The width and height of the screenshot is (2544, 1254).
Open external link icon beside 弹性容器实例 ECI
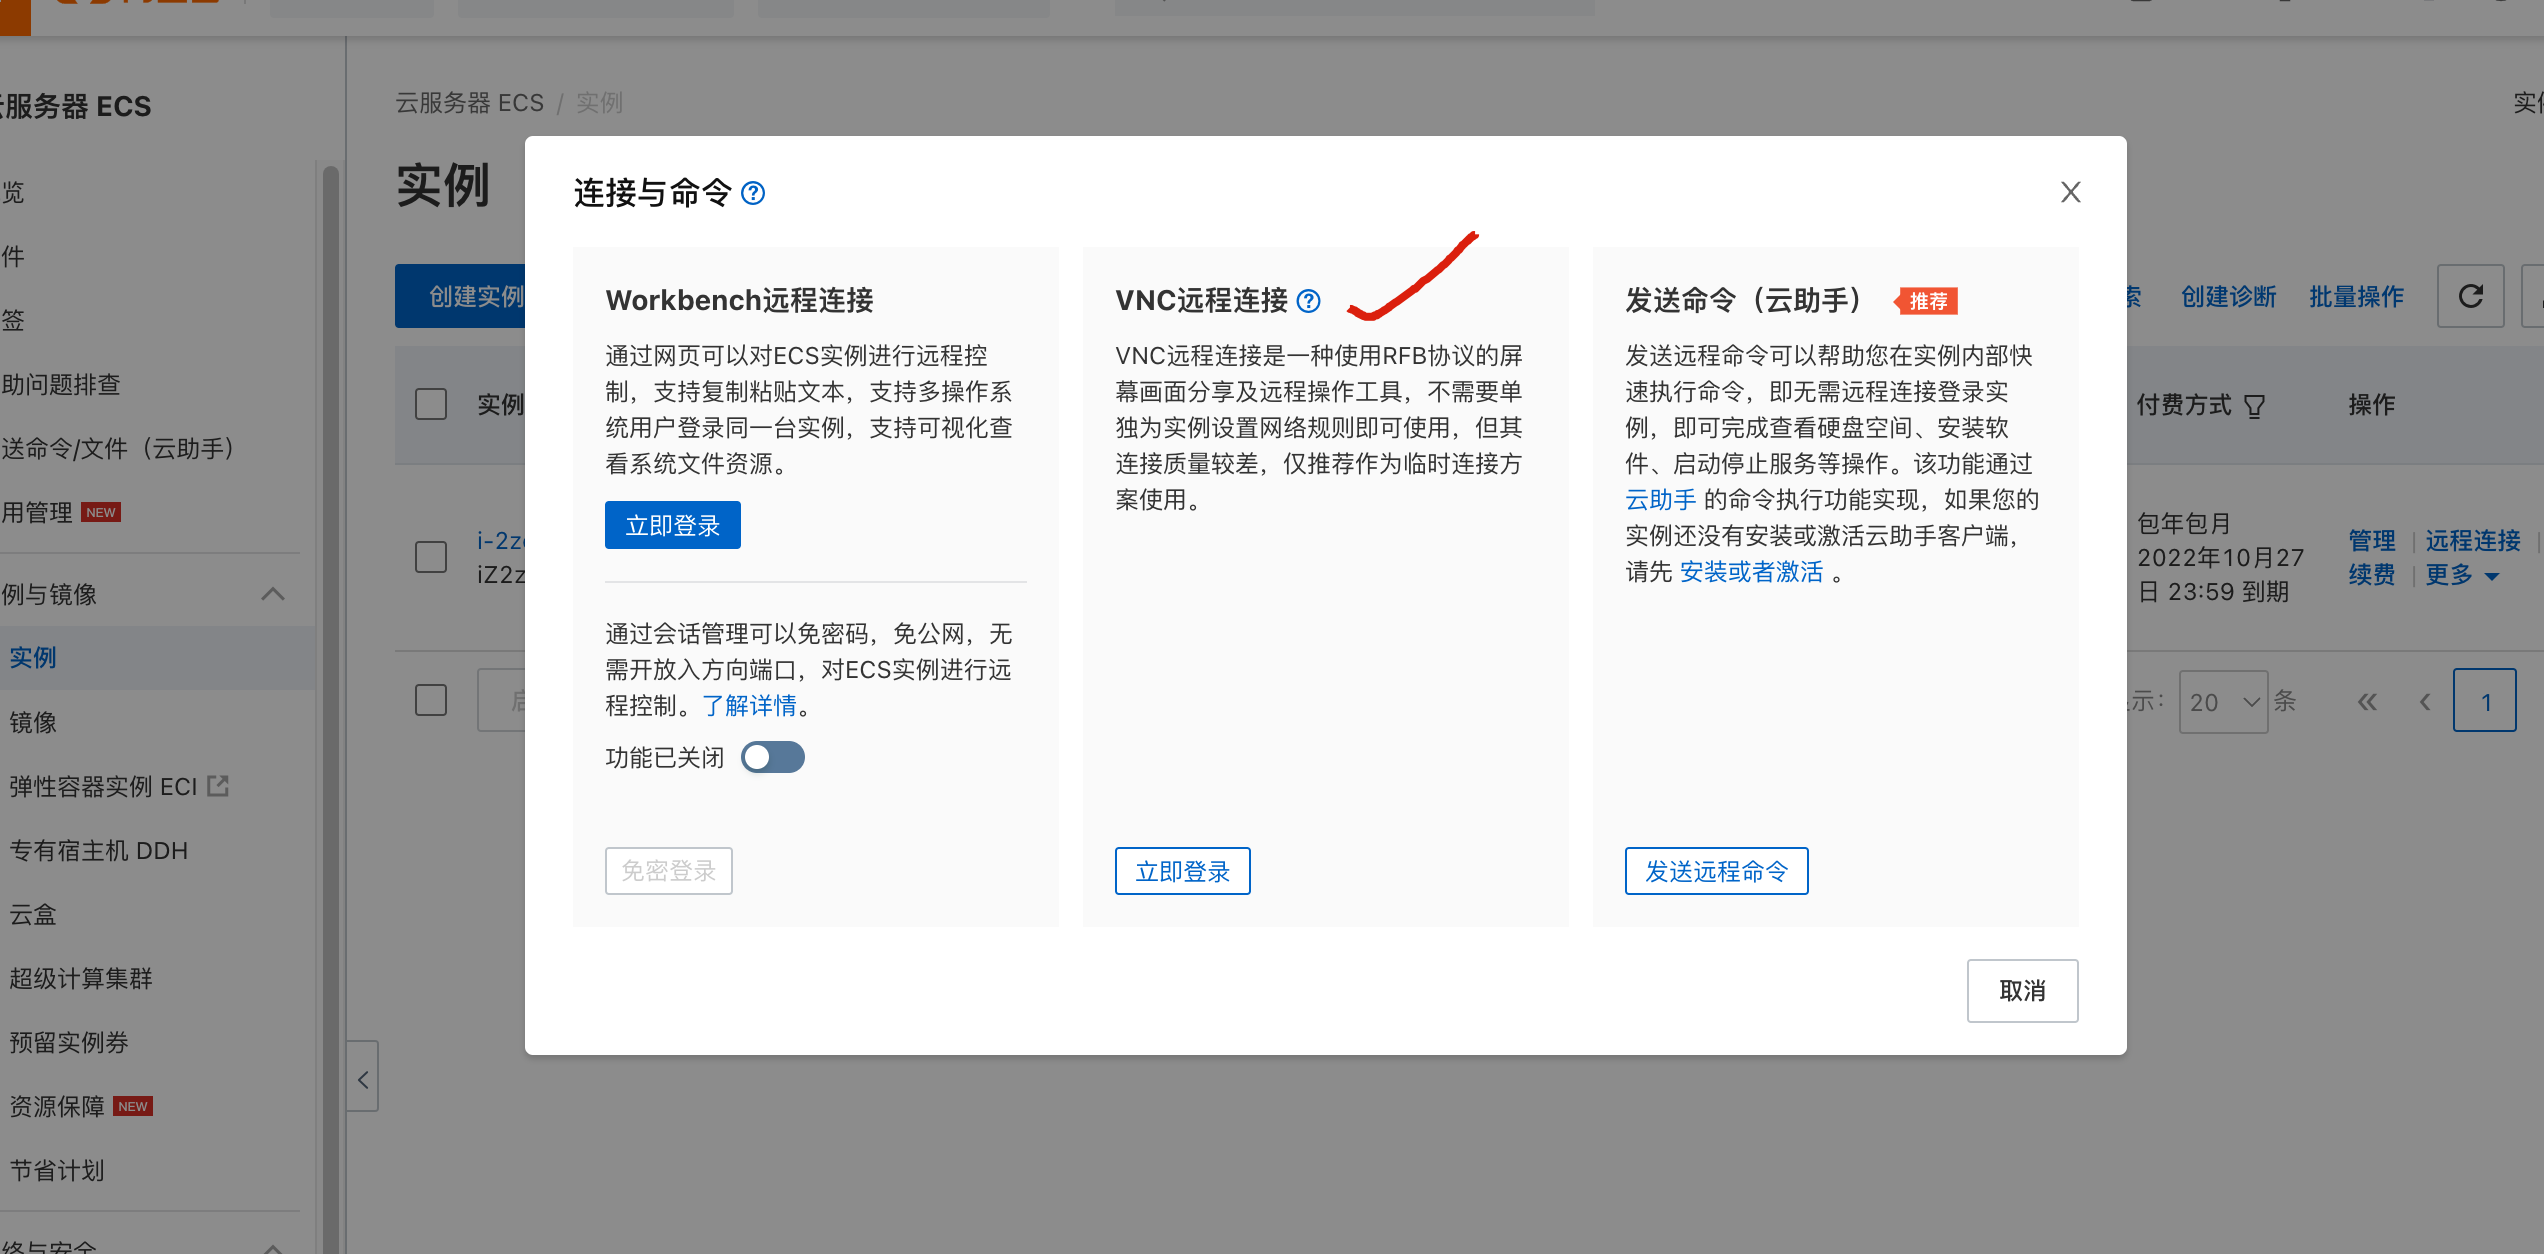[x=218, y=786]
